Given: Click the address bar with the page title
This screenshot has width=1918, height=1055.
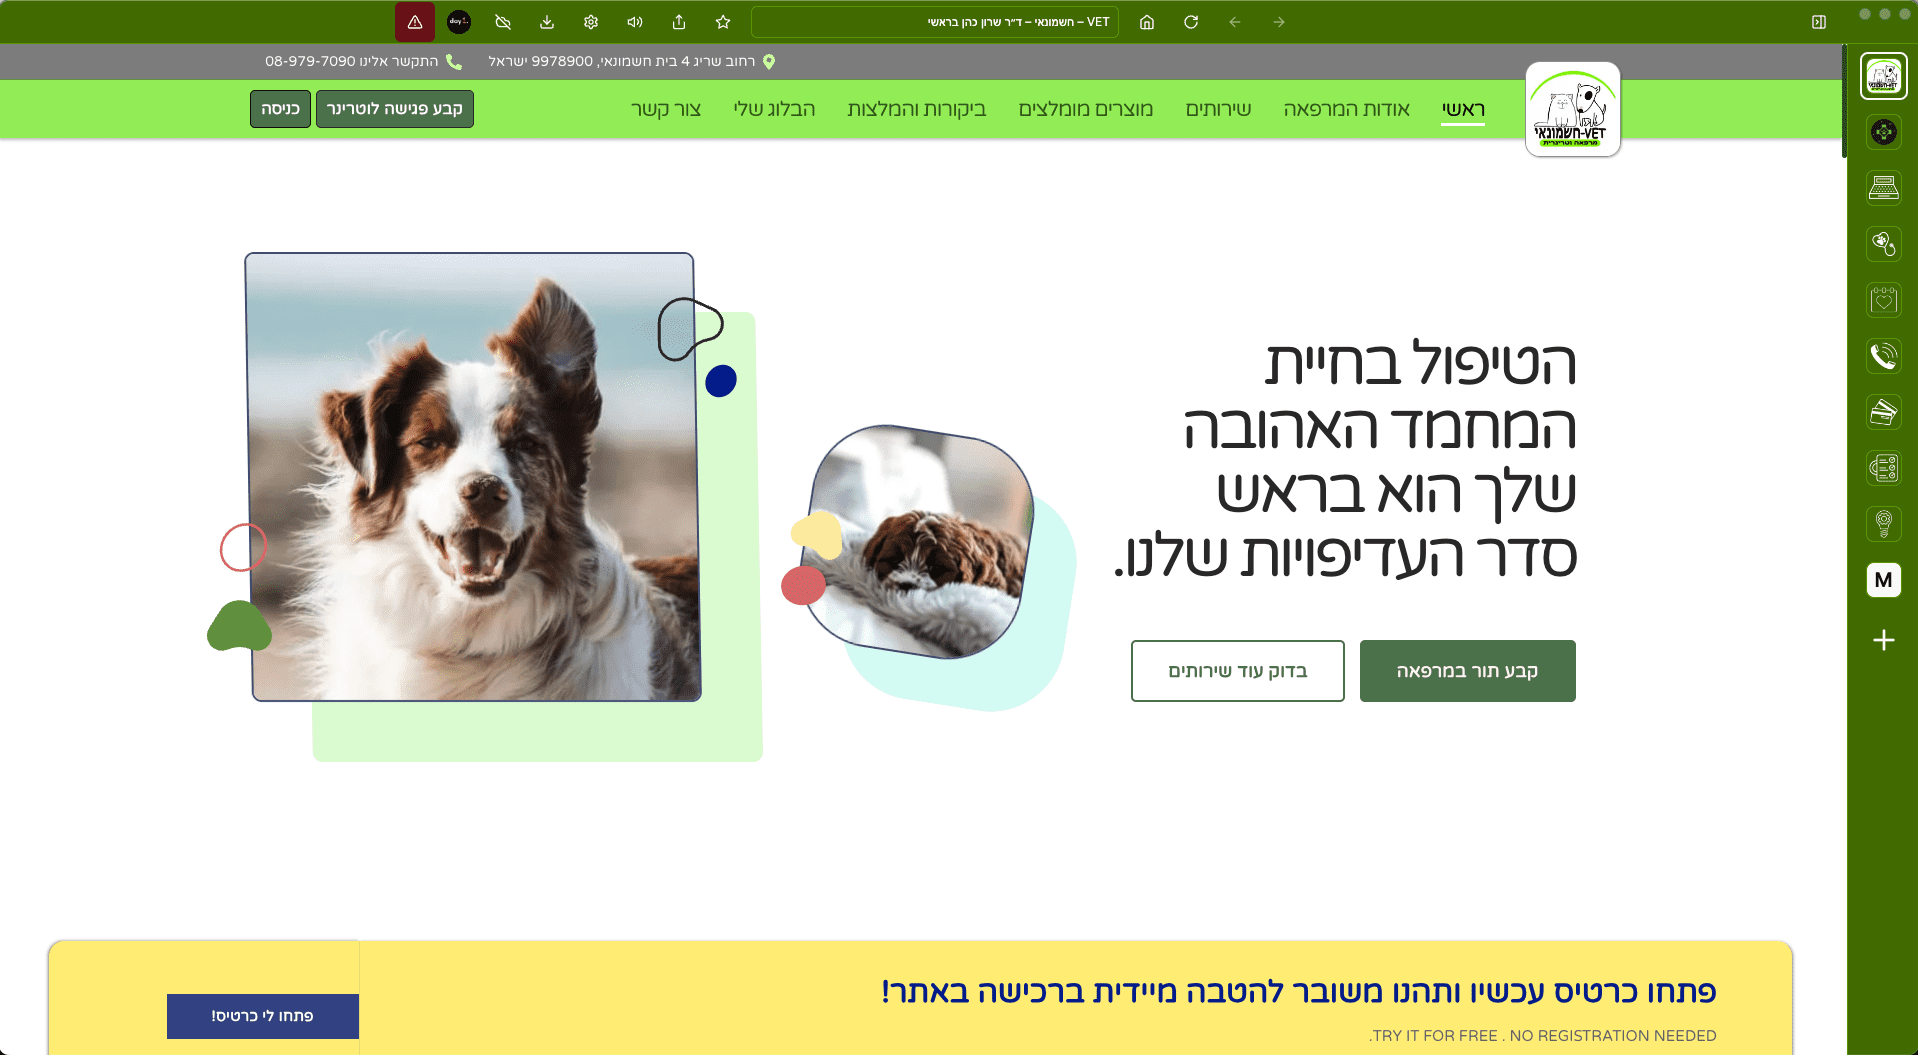Looking at the screenshot, I should 935,22.
